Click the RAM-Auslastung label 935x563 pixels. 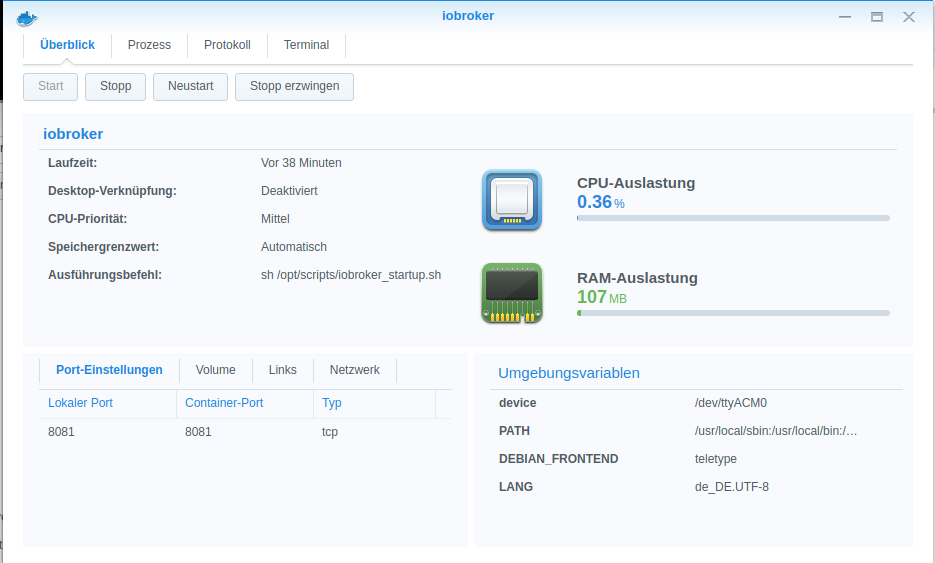[x=637, y=278]
